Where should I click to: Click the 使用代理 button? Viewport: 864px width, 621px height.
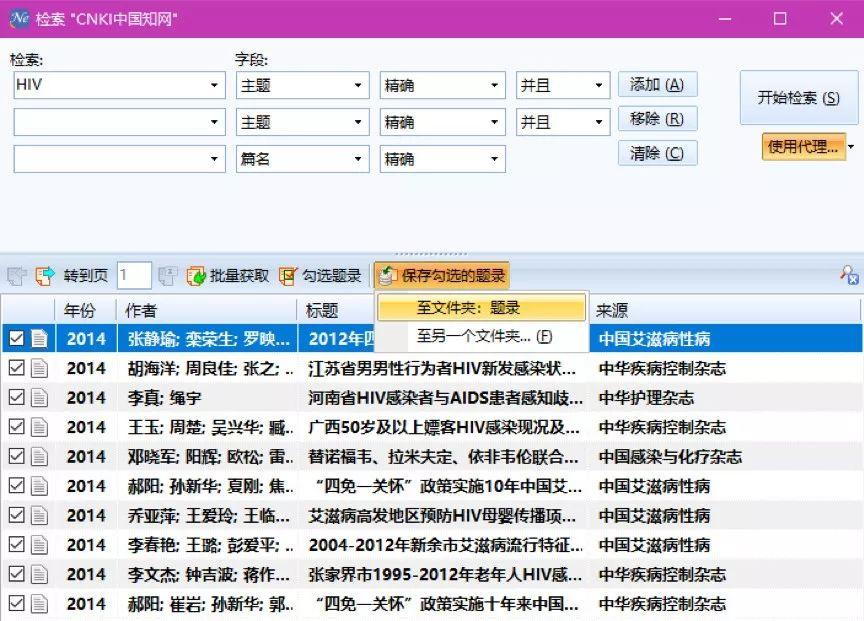pos(803,147)
